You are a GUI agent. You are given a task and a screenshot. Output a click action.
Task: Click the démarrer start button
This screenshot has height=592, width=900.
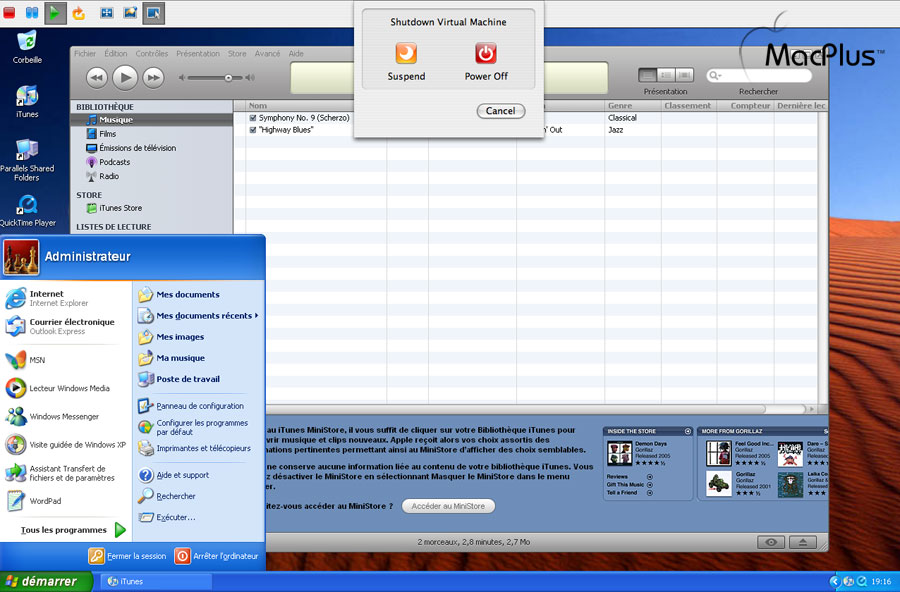click(46, 582)
